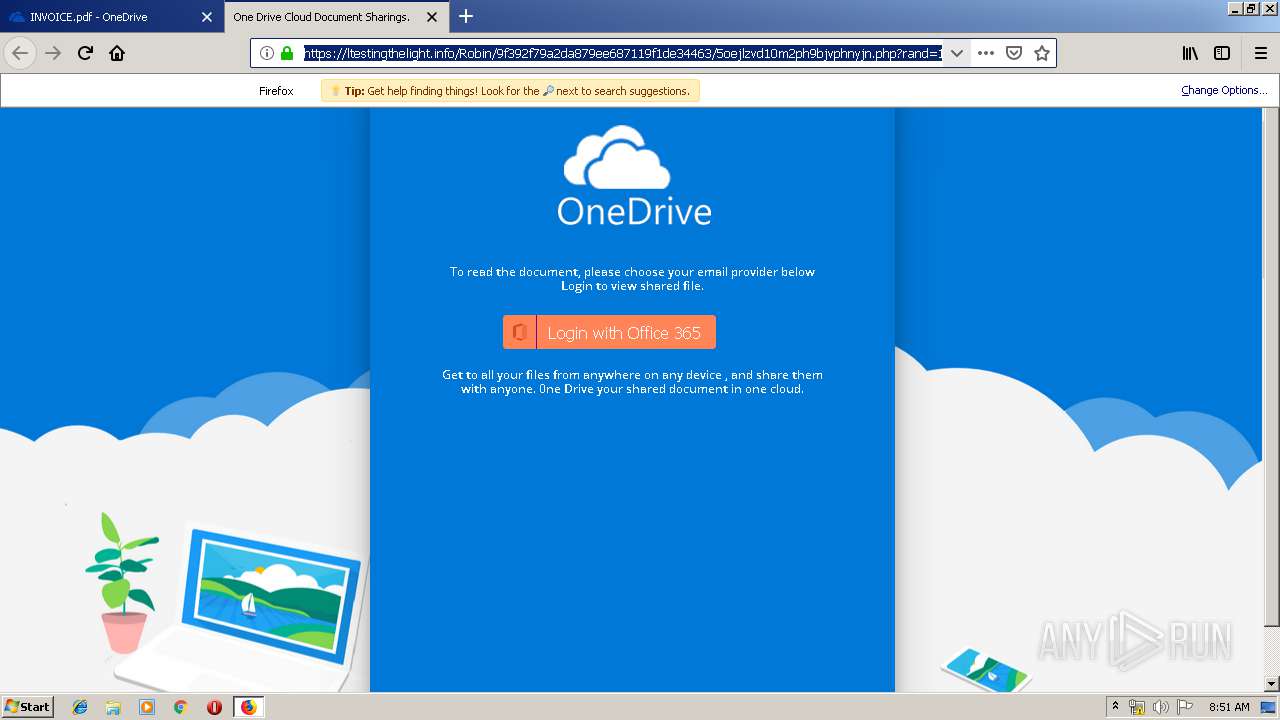Click the green padlock security icon
This screenshot has width=1280, height=720.
point(287,53)
